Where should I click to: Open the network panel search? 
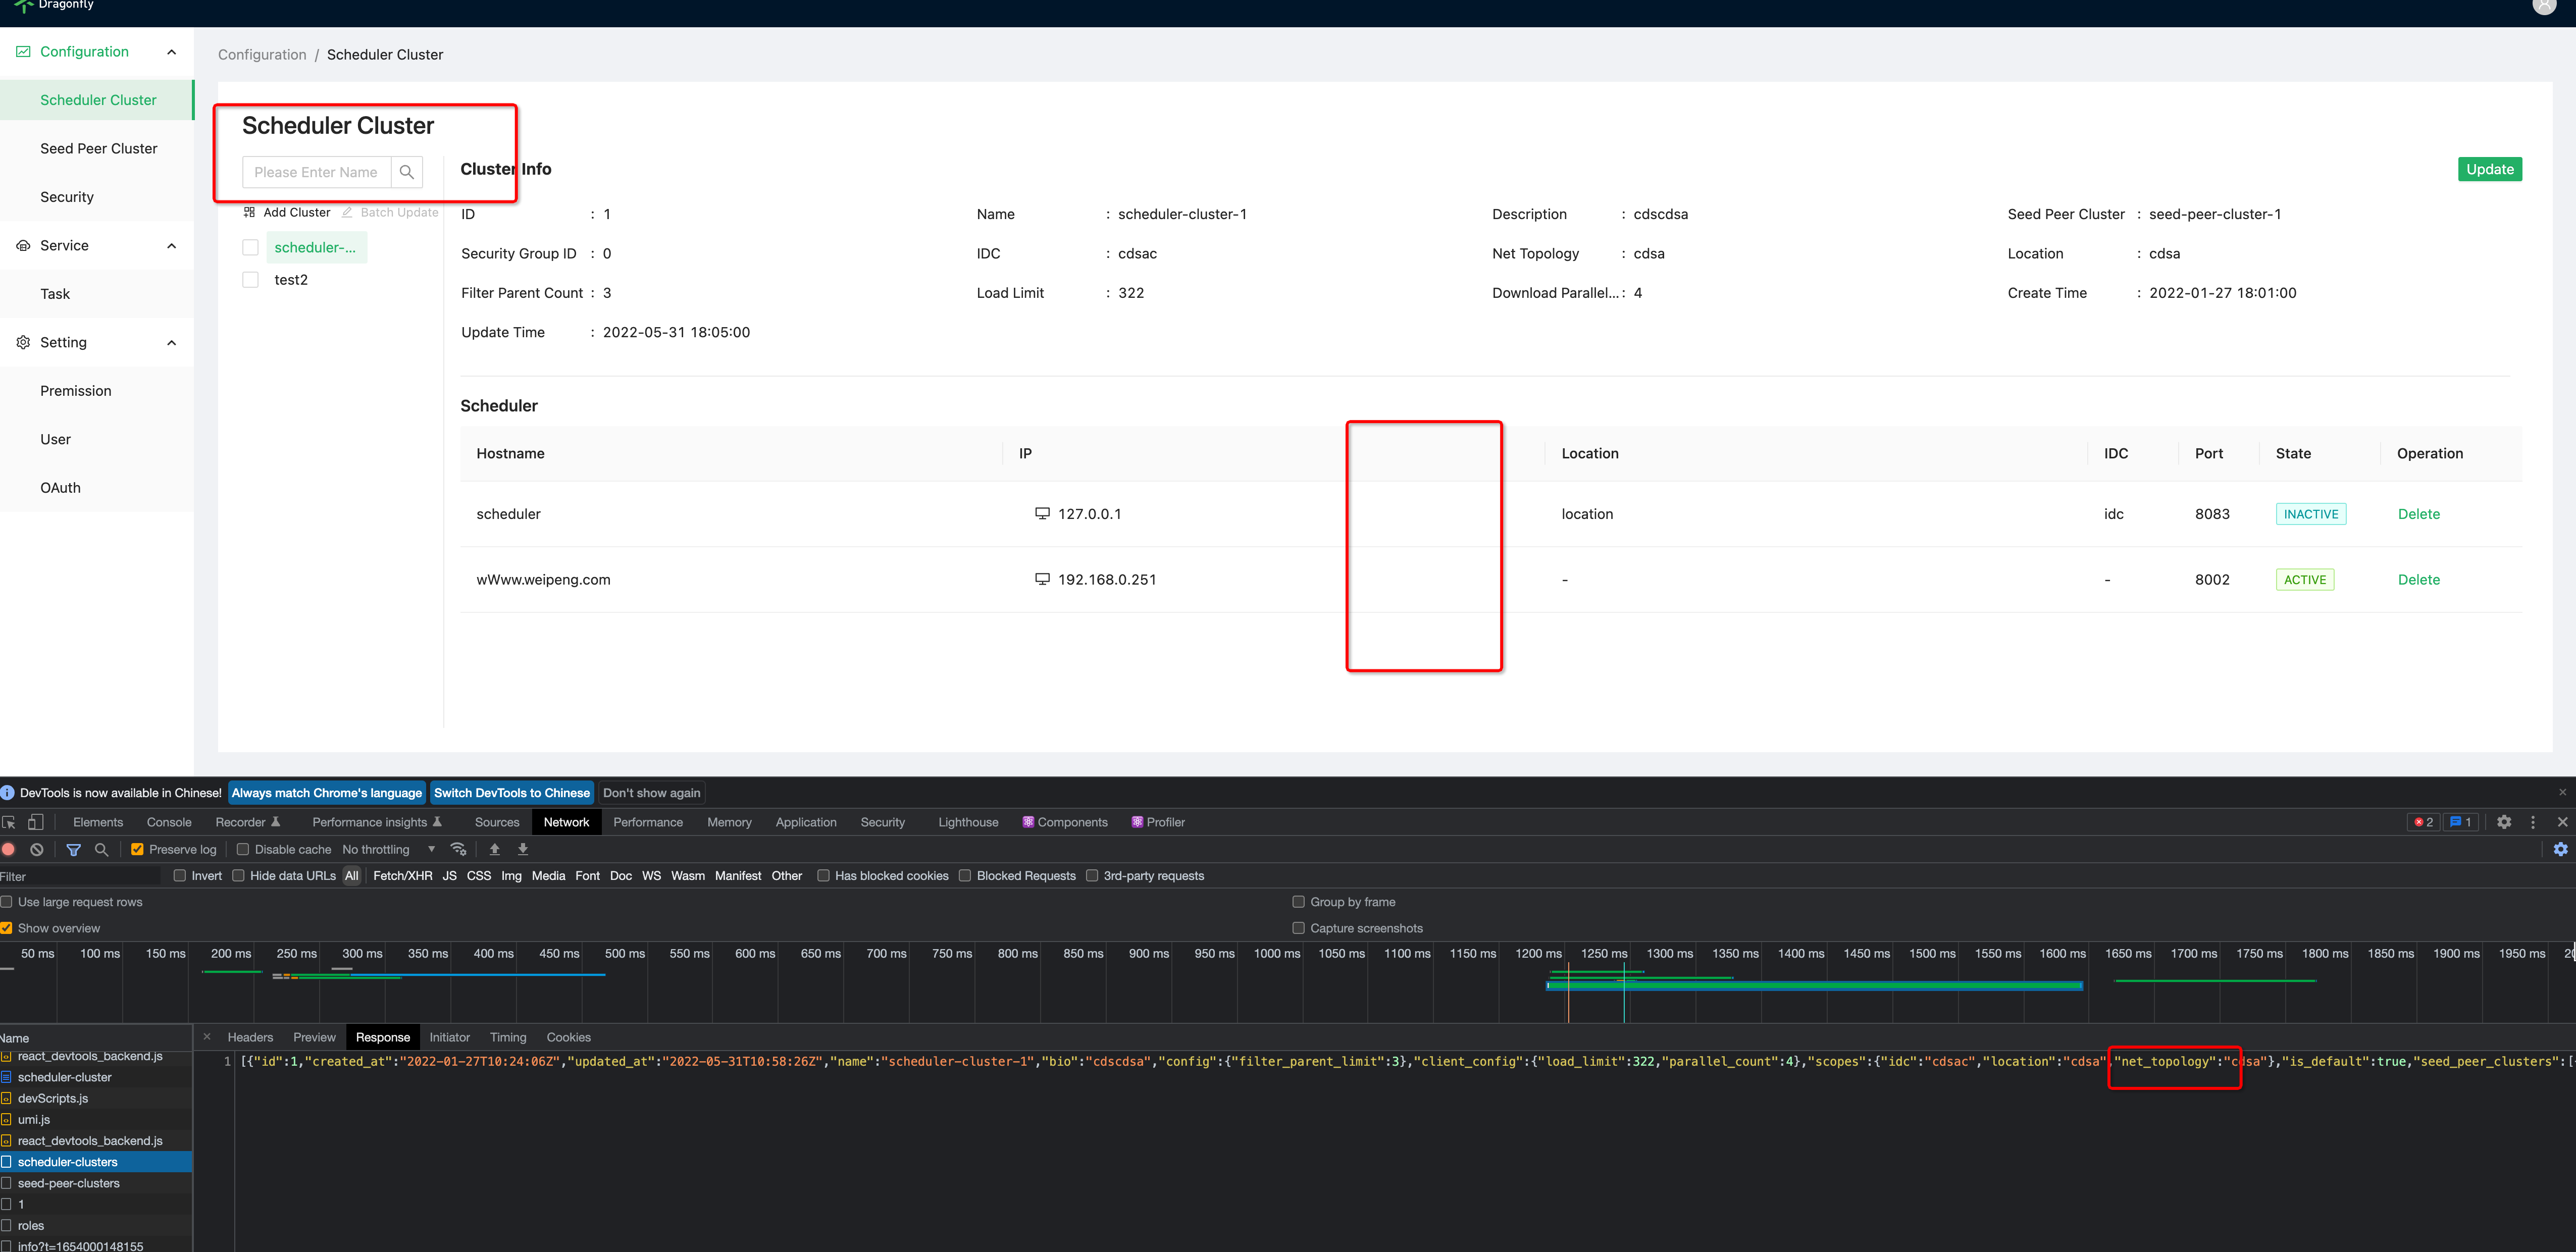pos(101,849)
